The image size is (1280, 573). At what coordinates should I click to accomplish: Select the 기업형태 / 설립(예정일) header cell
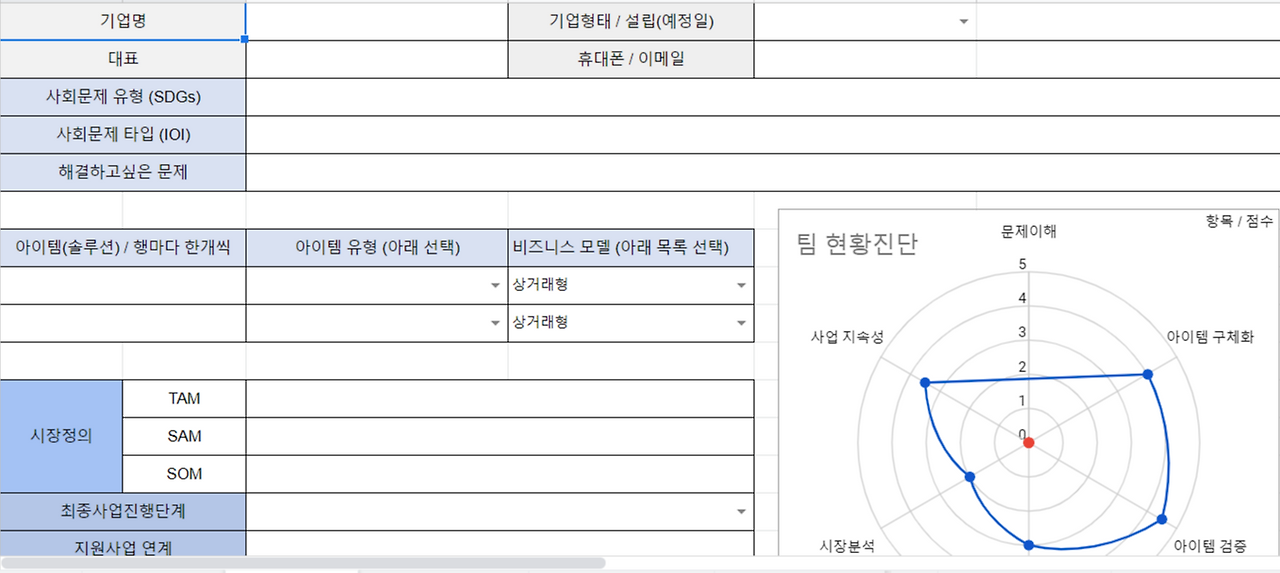631,21
